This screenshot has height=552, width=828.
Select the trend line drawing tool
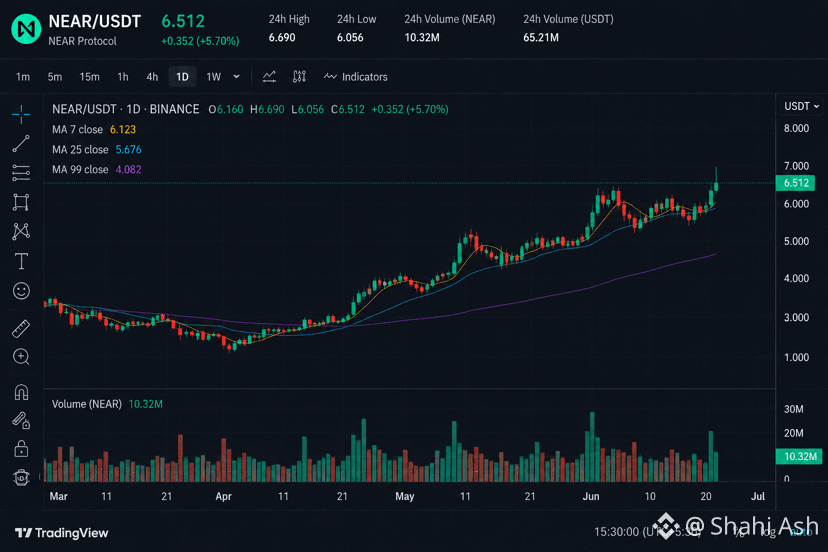[21, 144]
